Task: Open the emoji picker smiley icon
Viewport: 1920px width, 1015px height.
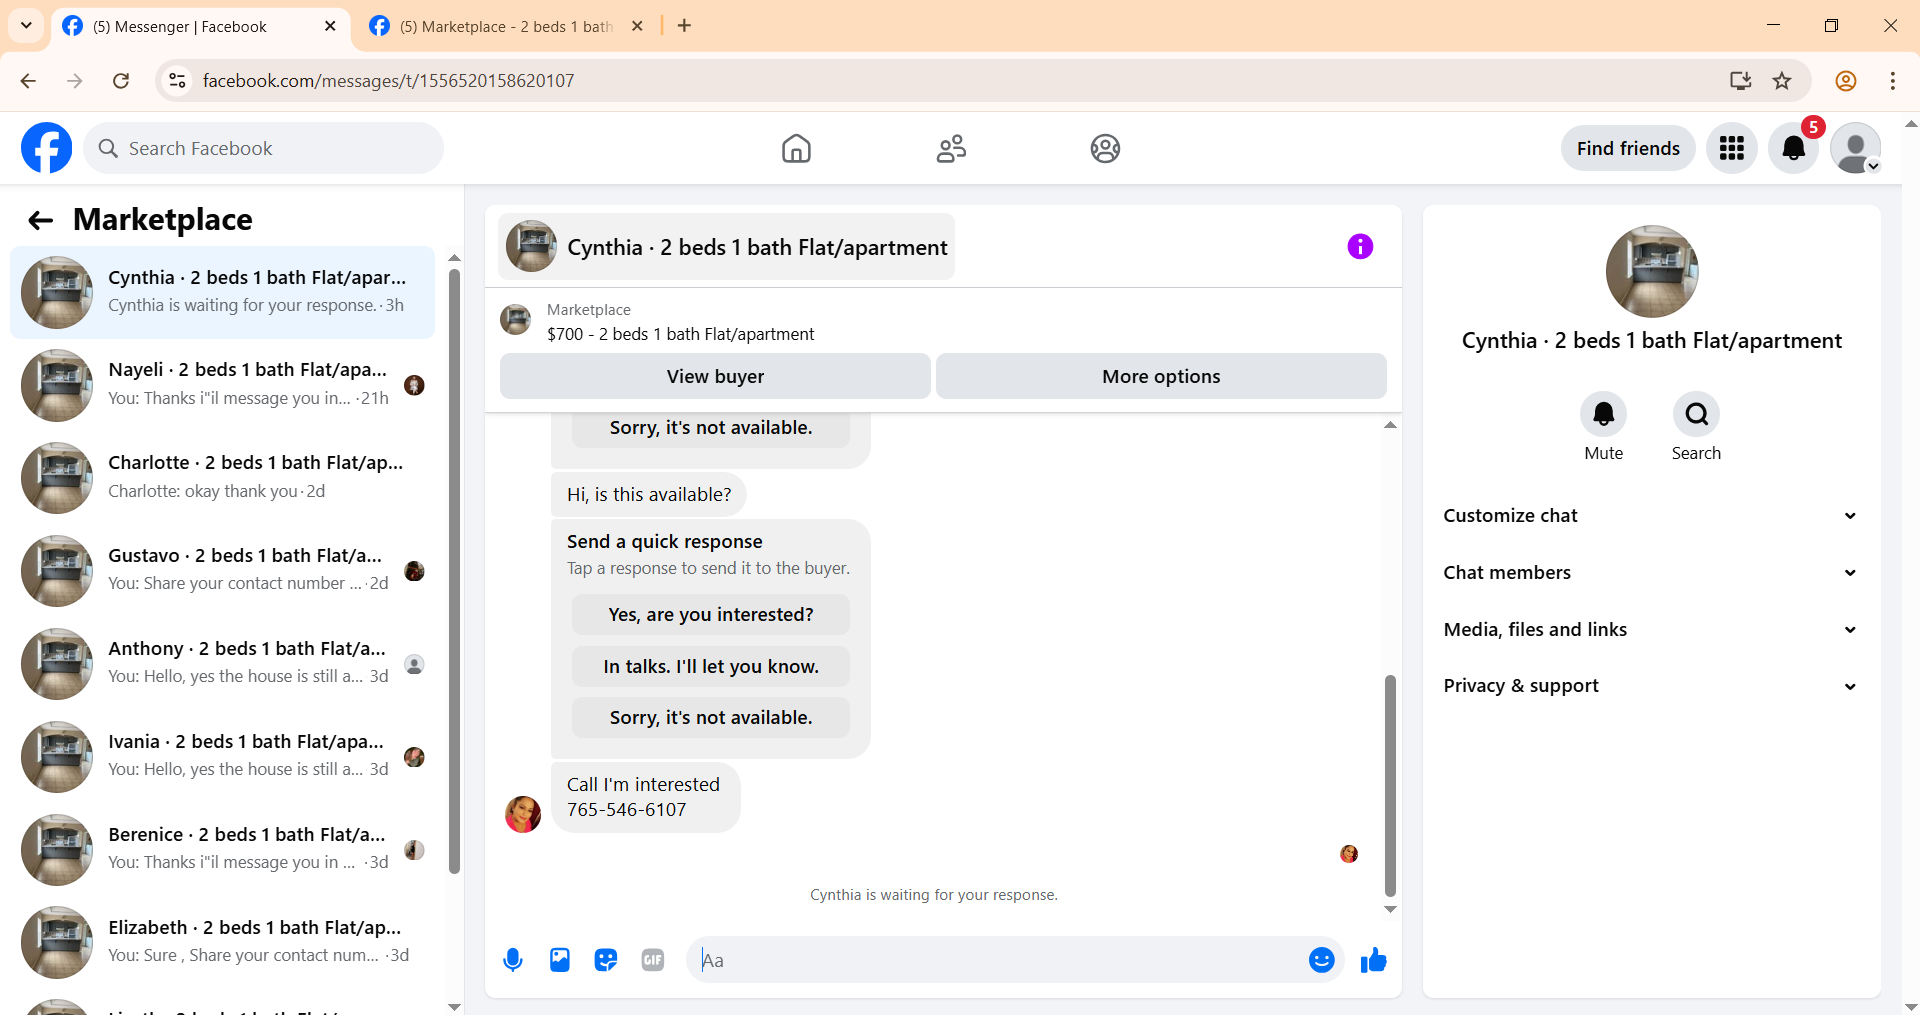Action: [1321, 960]
